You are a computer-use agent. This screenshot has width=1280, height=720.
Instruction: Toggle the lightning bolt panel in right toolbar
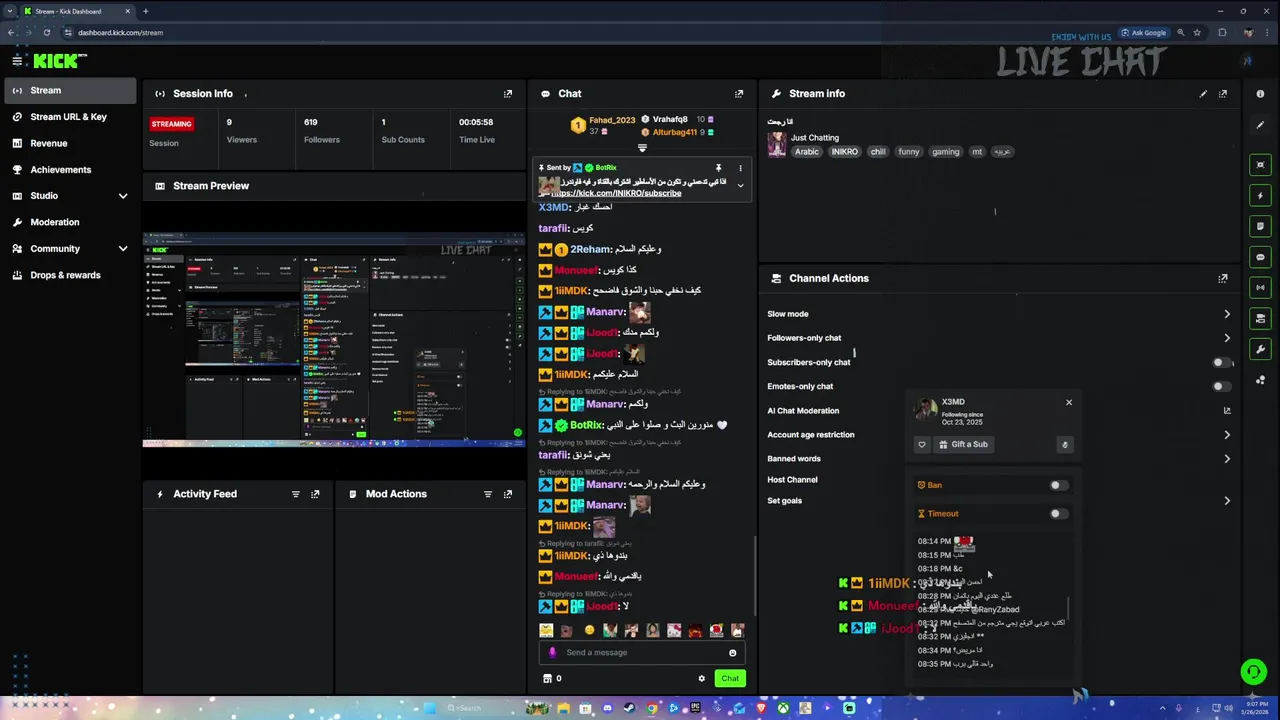click(x=1260, y=196)
